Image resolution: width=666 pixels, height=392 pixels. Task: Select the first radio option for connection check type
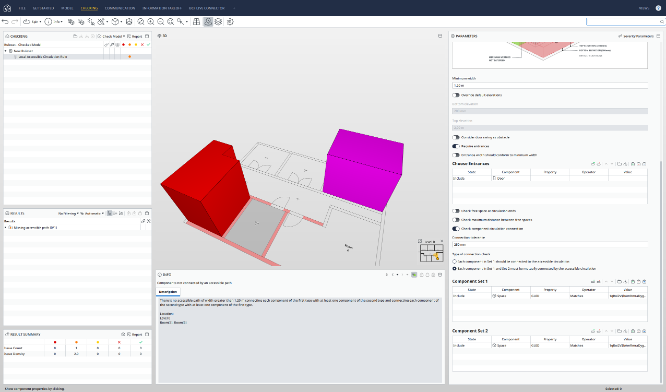454,262
